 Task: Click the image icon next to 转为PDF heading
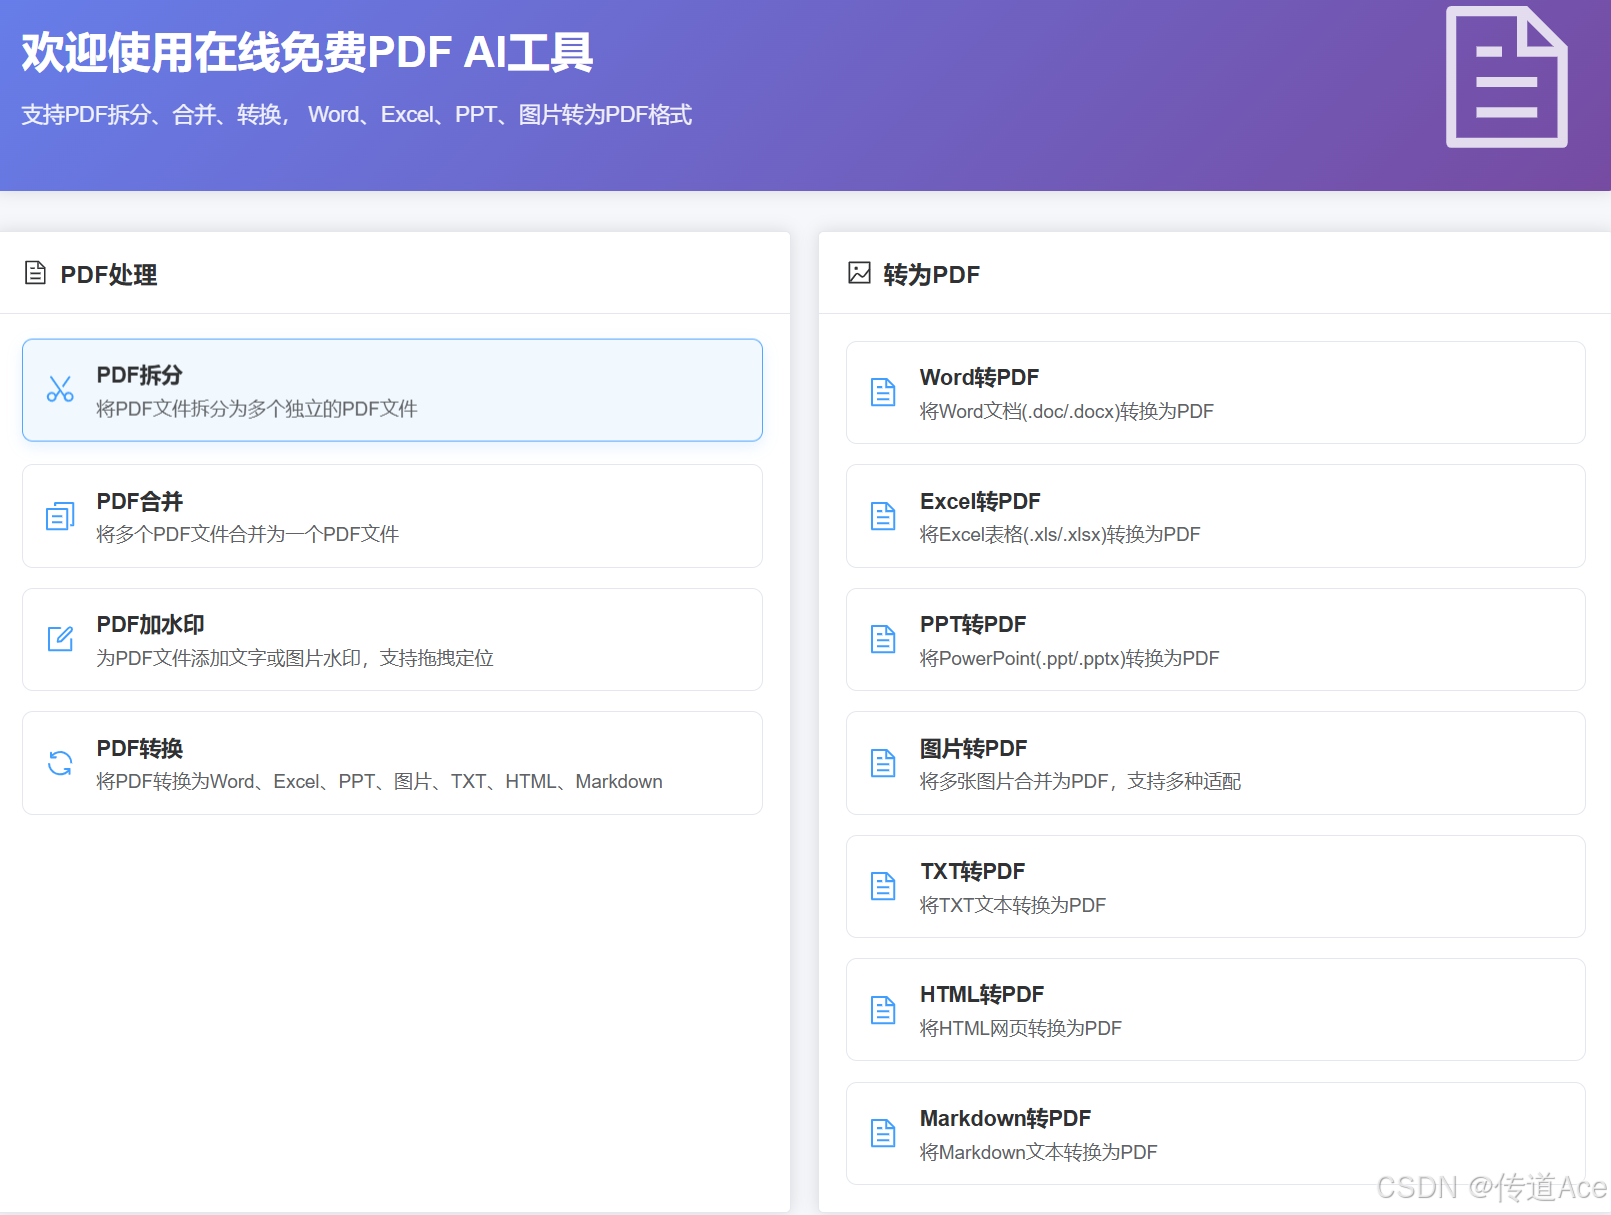coord(859,273)
